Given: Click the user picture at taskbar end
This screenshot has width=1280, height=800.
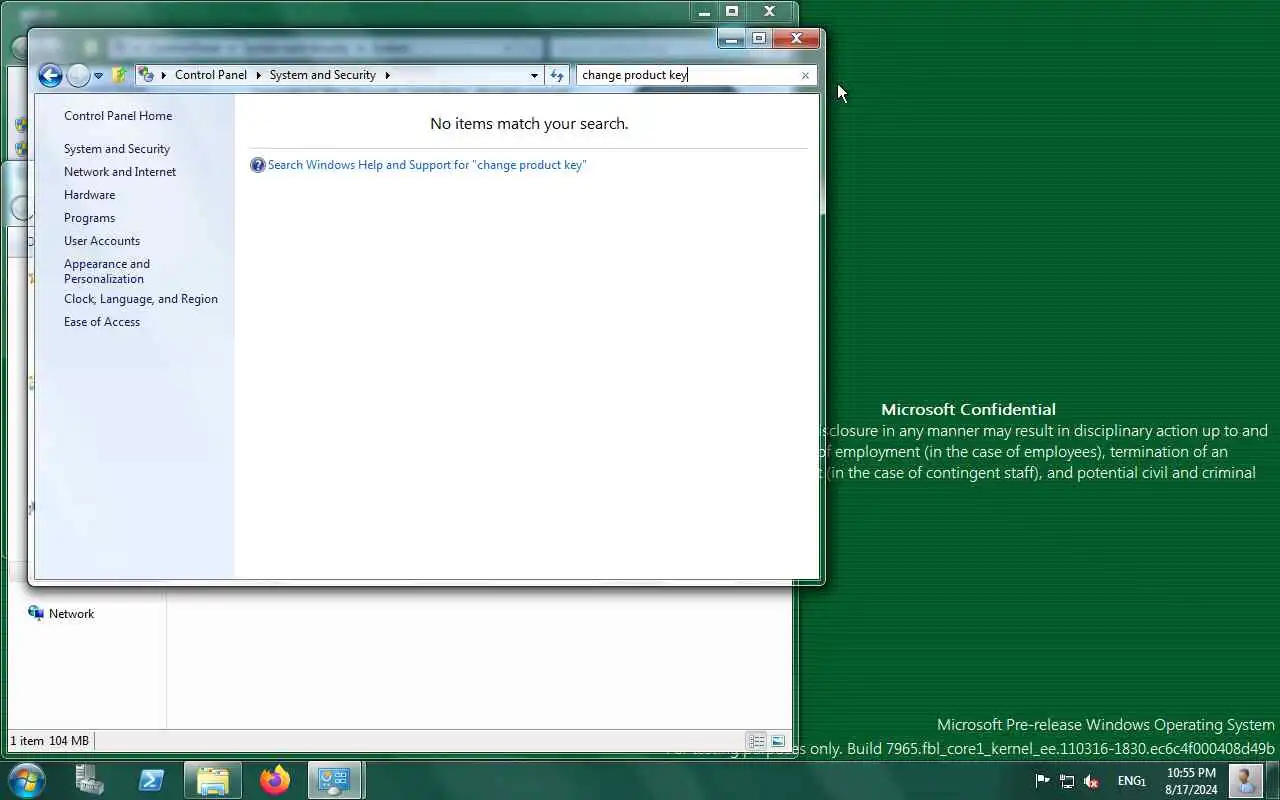Looking at the screenshot, I should (x=1245, y=780).
